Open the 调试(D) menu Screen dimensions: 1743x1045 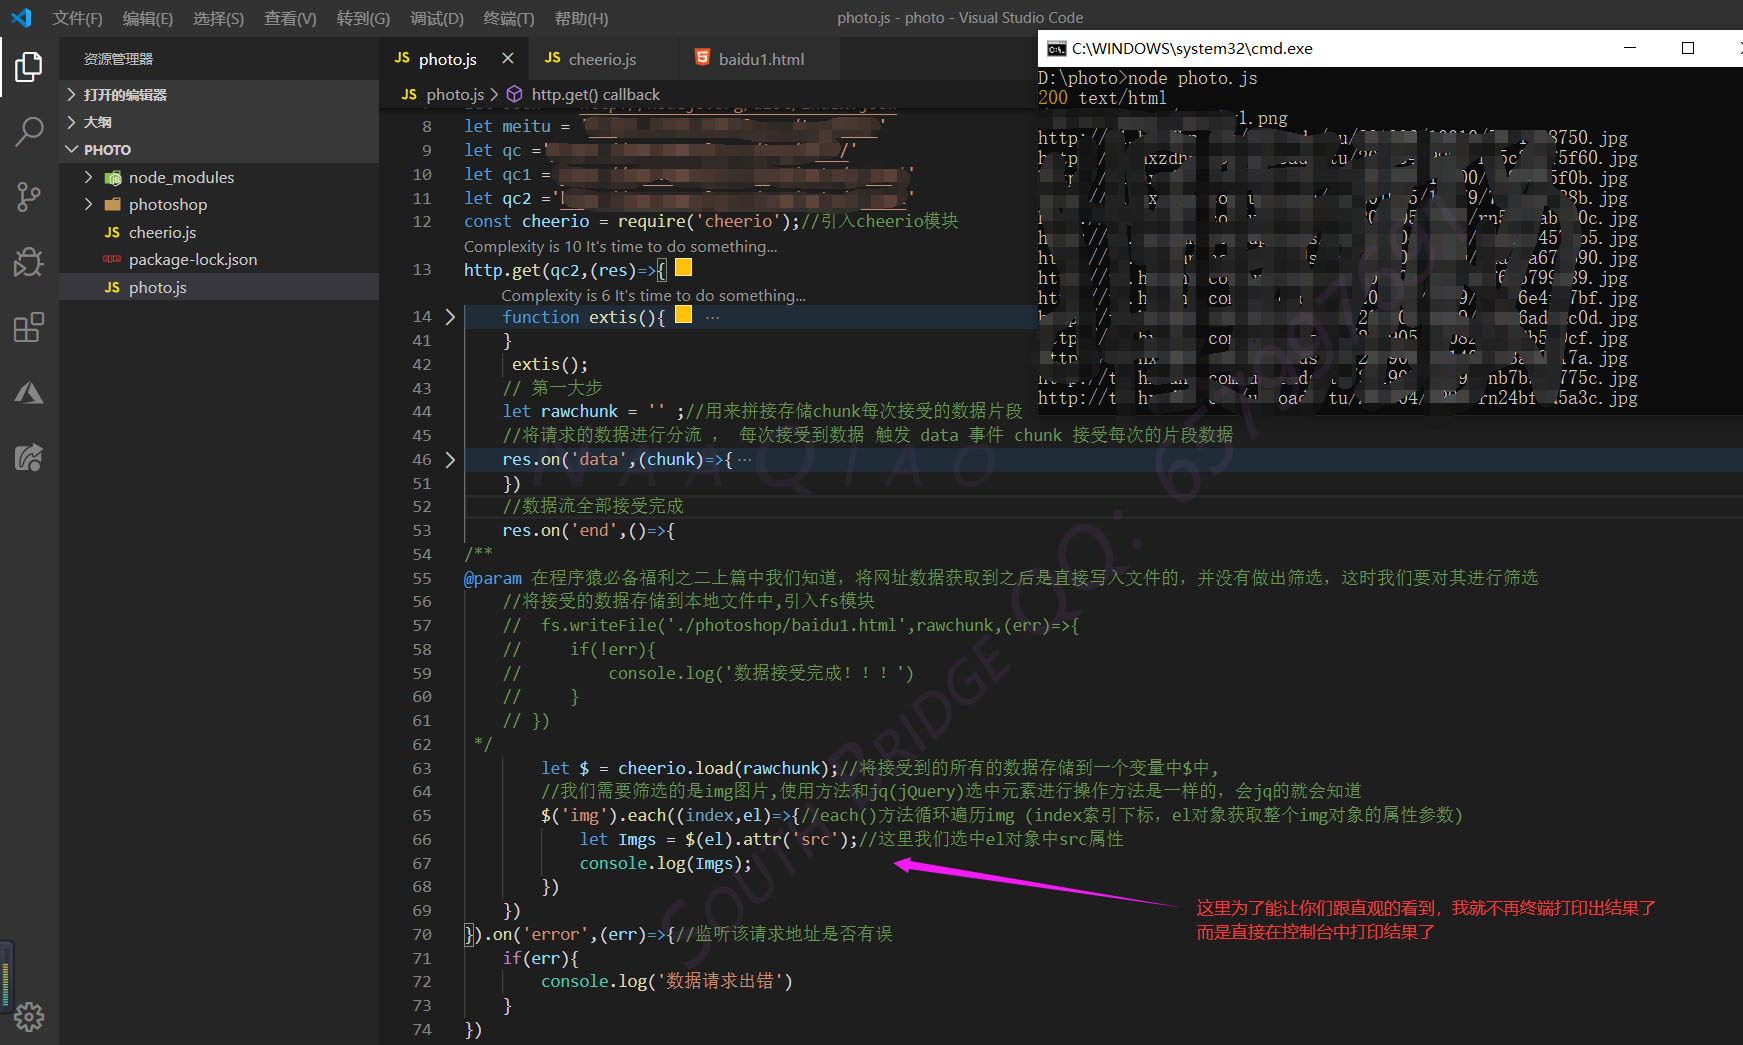tap(437, 18)
